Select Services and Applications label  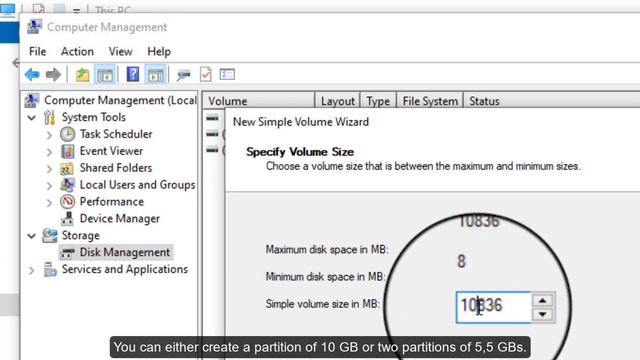(125, 269)
